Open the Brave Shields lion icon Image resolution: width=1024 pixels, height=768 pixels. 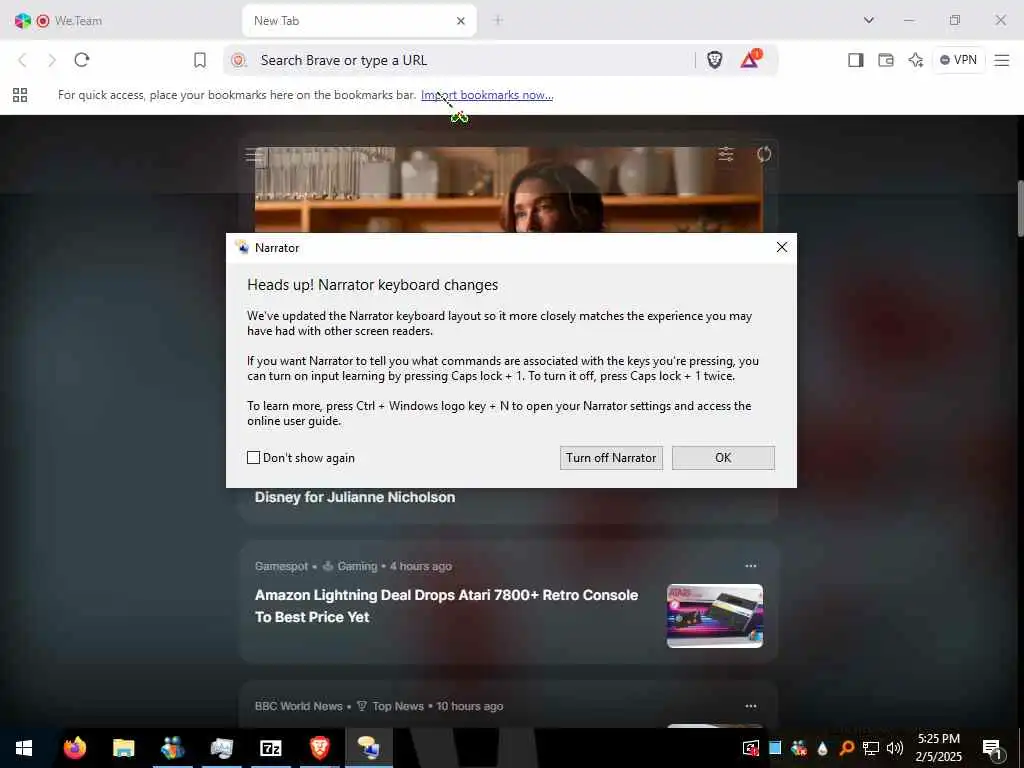tap(714, 60)
